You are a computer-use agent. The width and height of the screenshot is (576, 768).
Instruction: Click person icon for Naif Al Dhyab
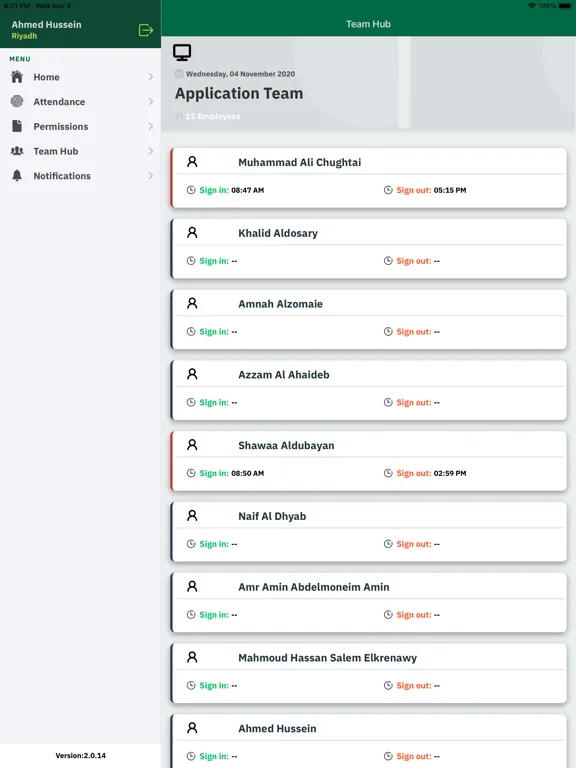[x=192, y=516]
